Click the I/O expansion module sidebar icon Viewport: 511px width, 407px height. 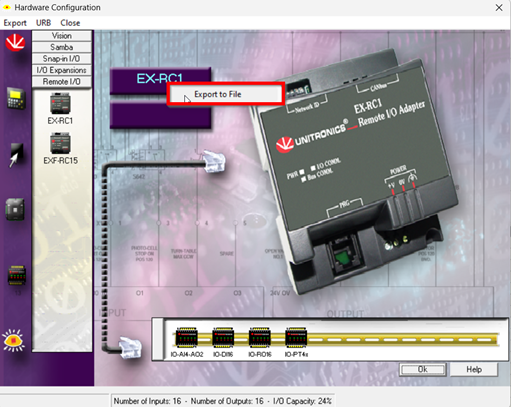pyautogui.click(x=17, y=276)
